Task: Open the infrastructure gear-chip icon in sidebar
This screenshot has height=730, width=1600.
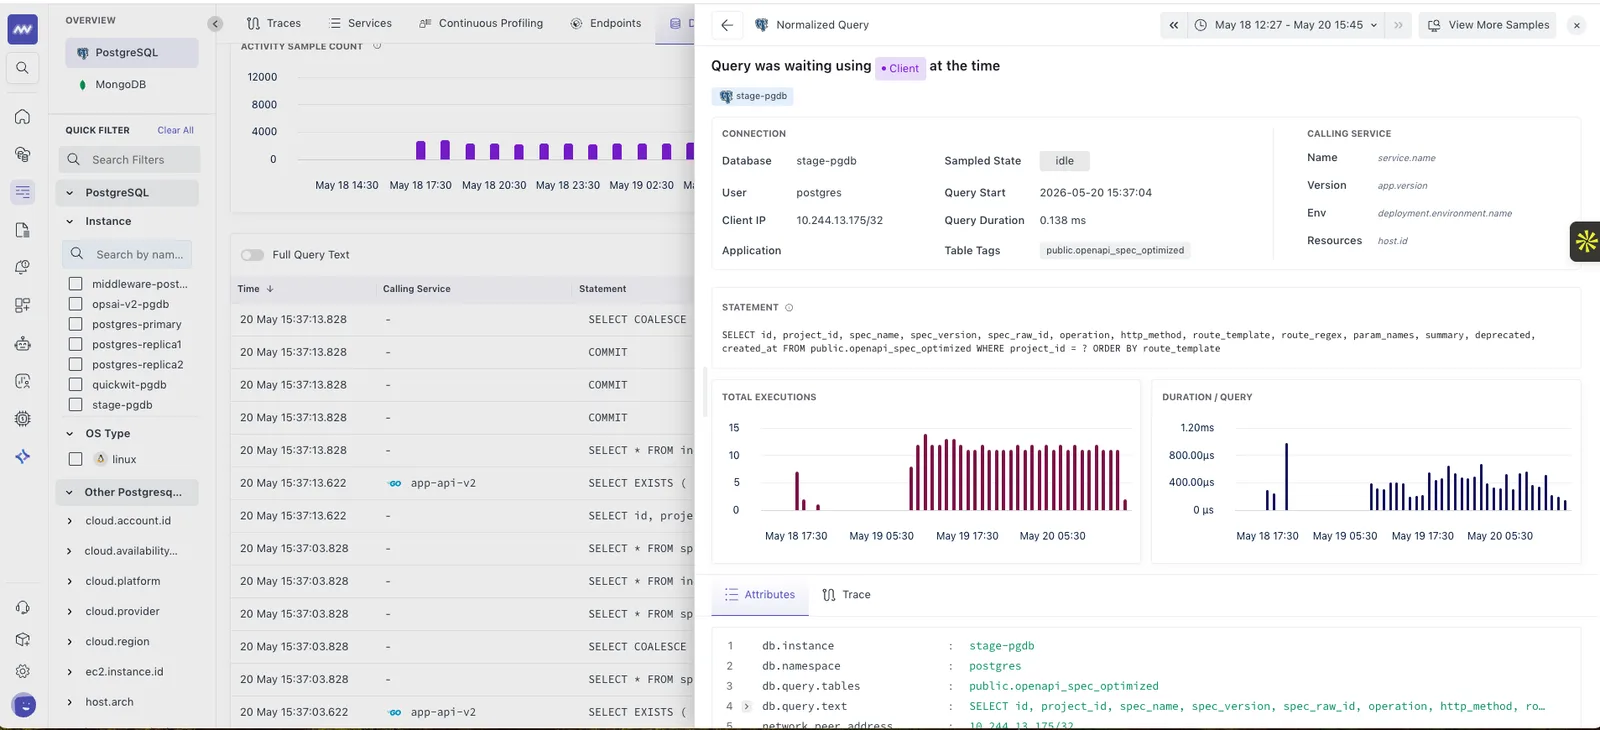Action: pyautogui.click(x=22, y=419)
